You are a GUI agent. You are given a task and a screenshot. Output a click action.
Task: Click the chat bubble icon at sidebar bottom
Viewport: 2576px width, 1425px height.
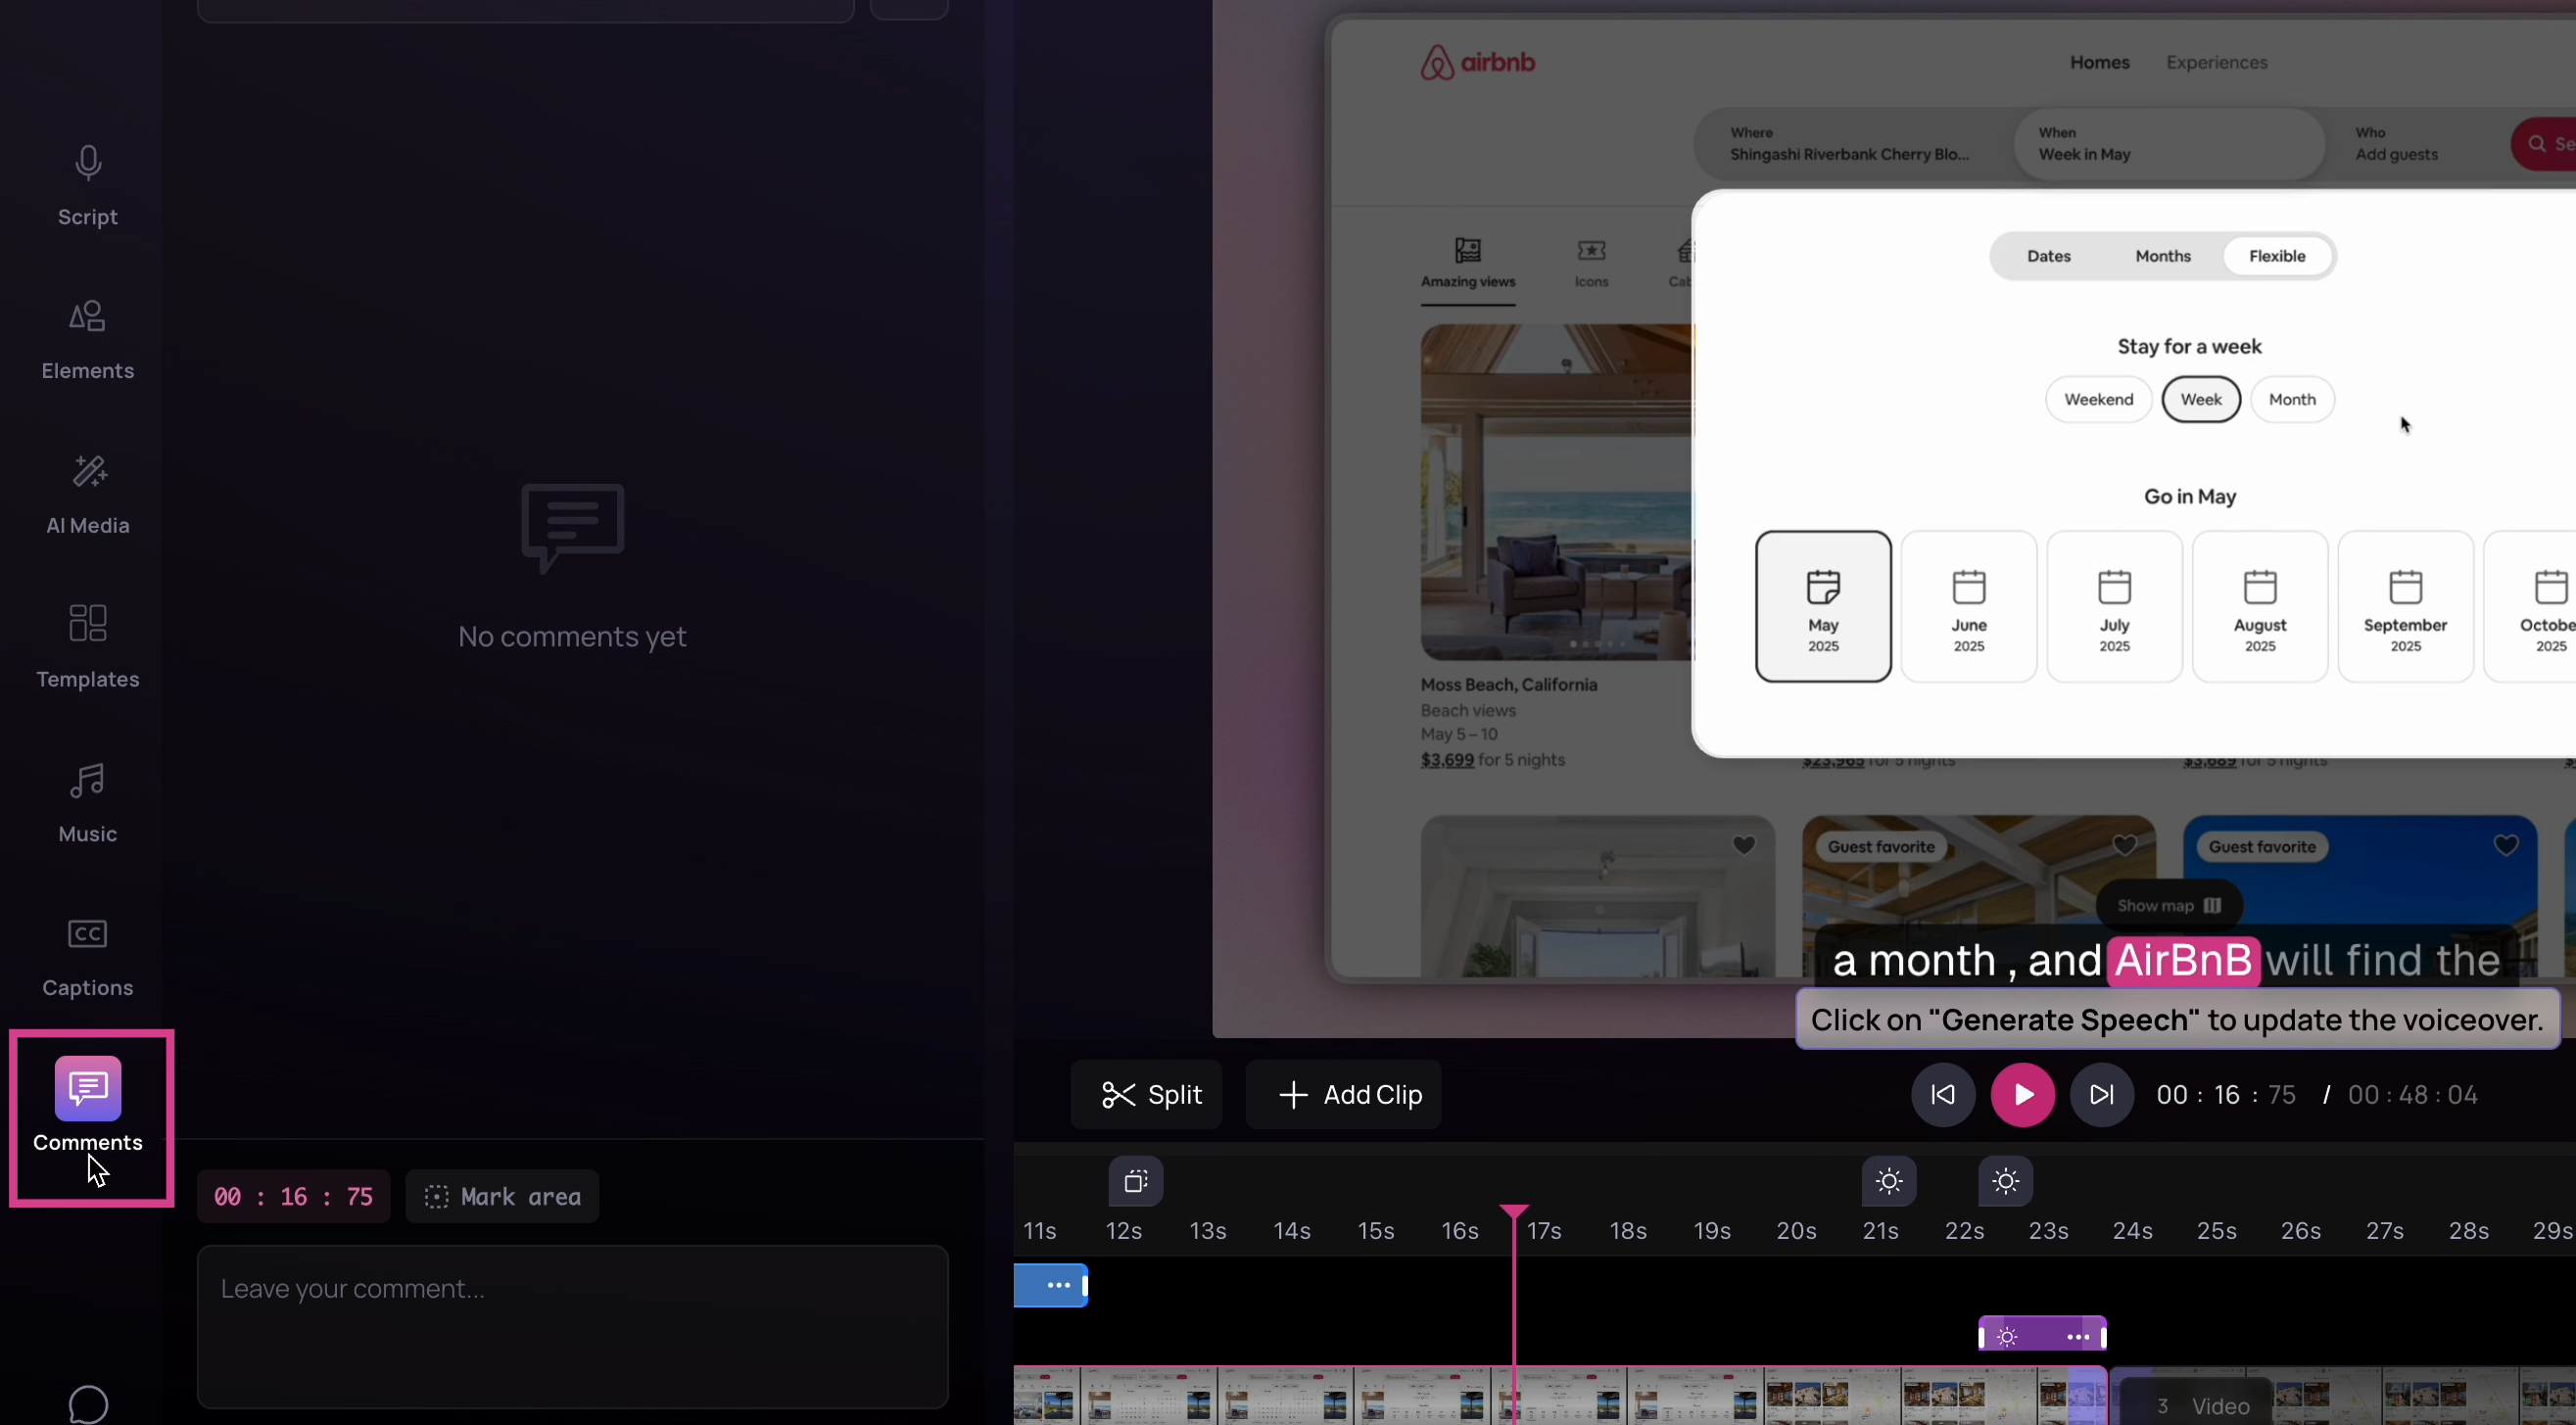88,1404
